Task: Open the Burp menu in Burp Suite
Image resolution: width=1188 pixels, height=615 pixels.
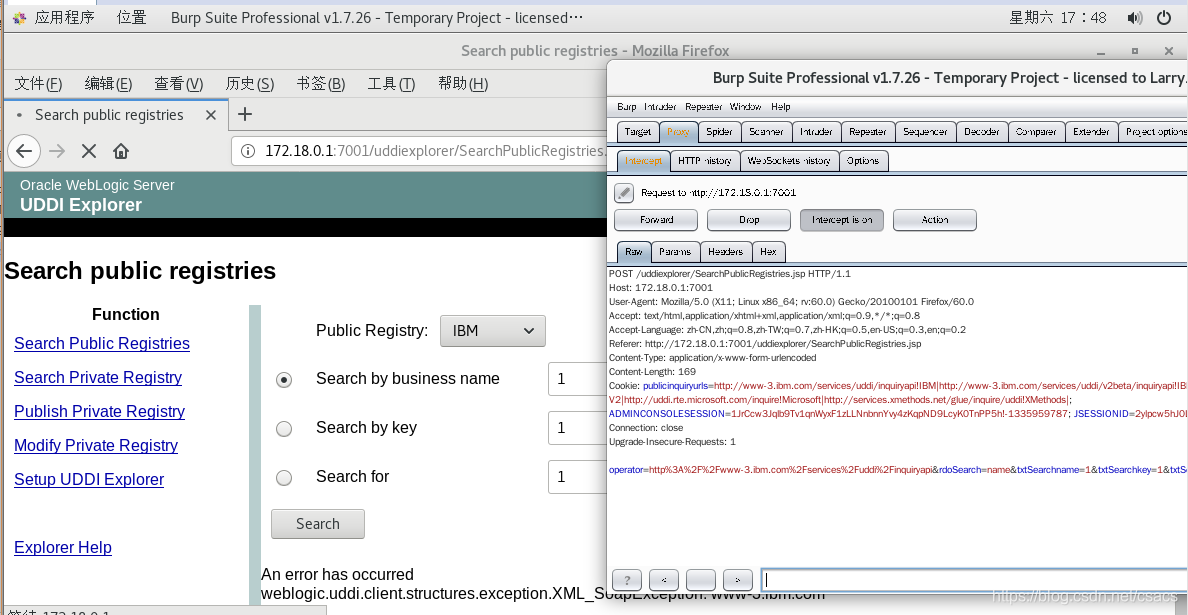Action: (627, 107)
